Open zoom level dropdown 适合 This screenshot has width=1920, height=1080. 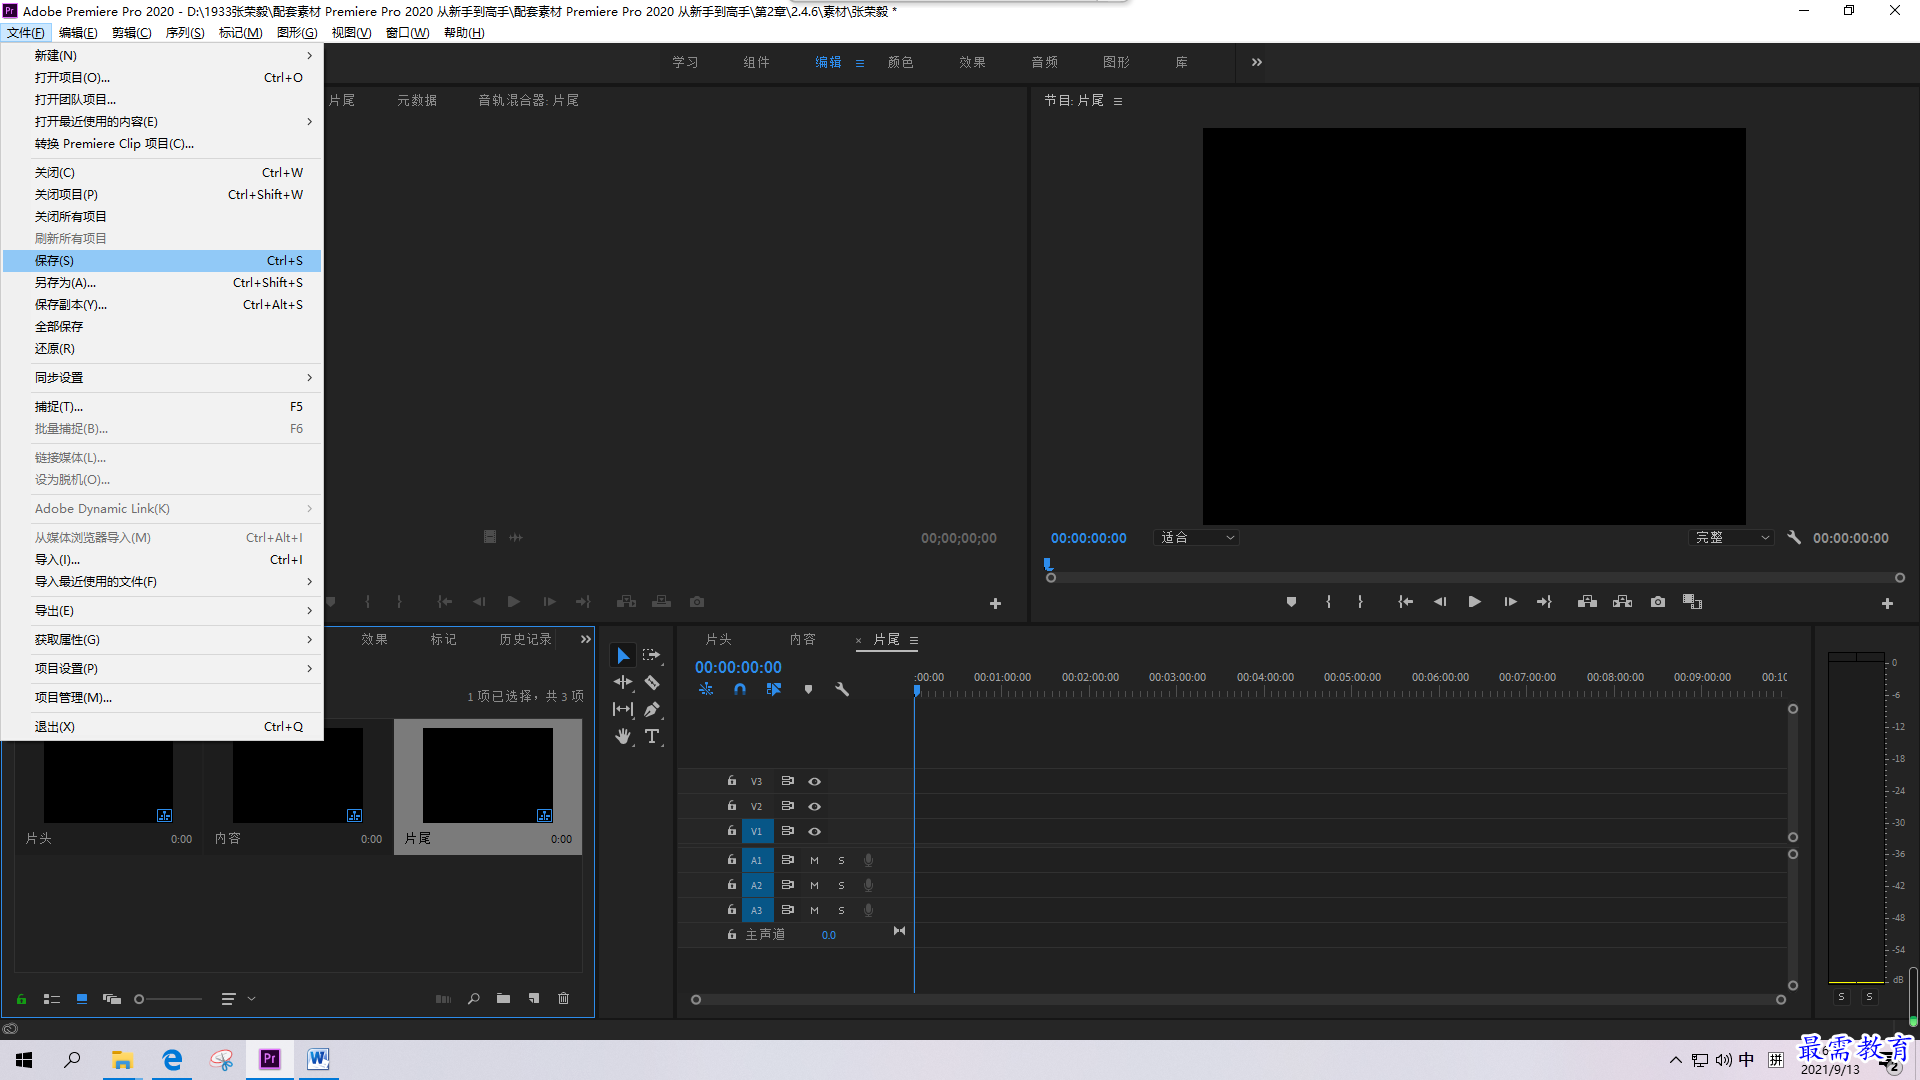coord(1197,538)
